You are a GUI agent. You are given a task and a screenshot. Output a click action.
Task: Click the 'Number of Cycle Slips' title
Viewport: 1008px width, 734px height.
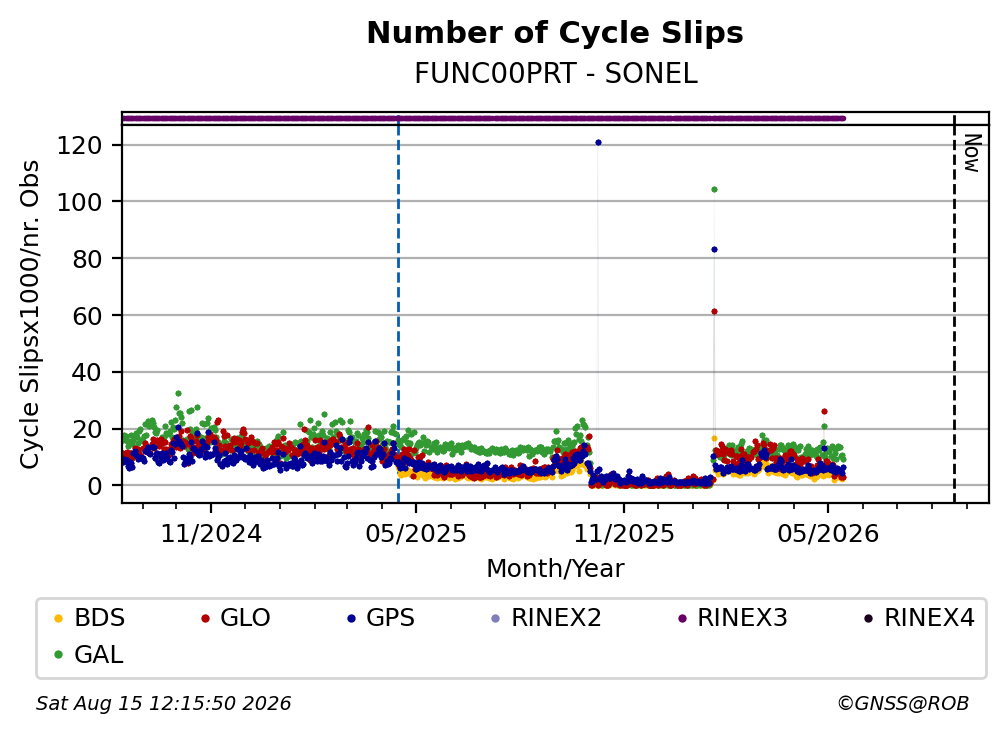pos(555,33)
